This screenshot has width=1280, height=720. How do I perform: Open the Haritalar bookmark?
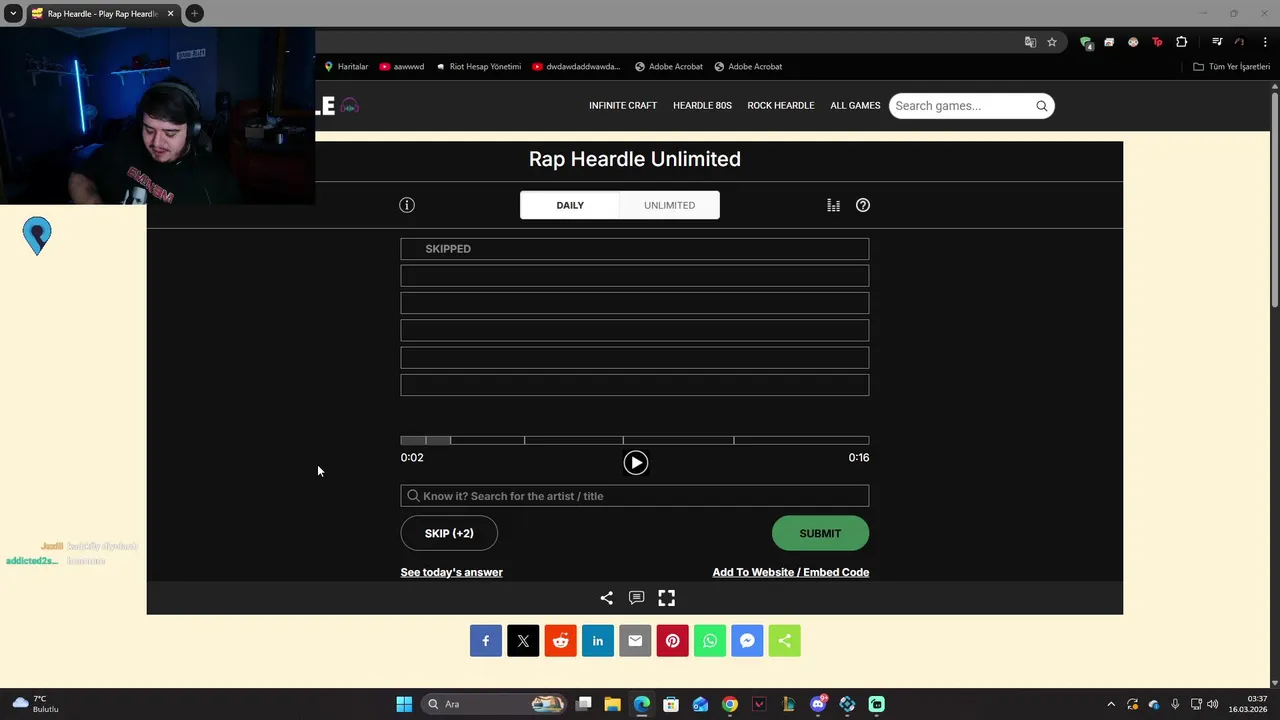[x=346, y=67]
